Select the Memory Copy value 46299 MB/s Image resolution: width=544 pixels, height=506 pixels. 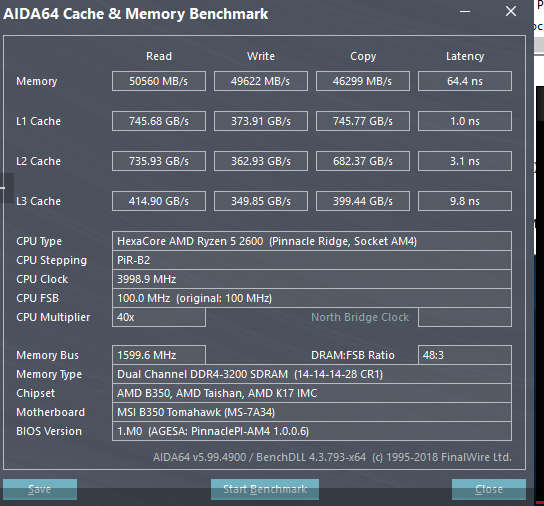pos(363,81)
